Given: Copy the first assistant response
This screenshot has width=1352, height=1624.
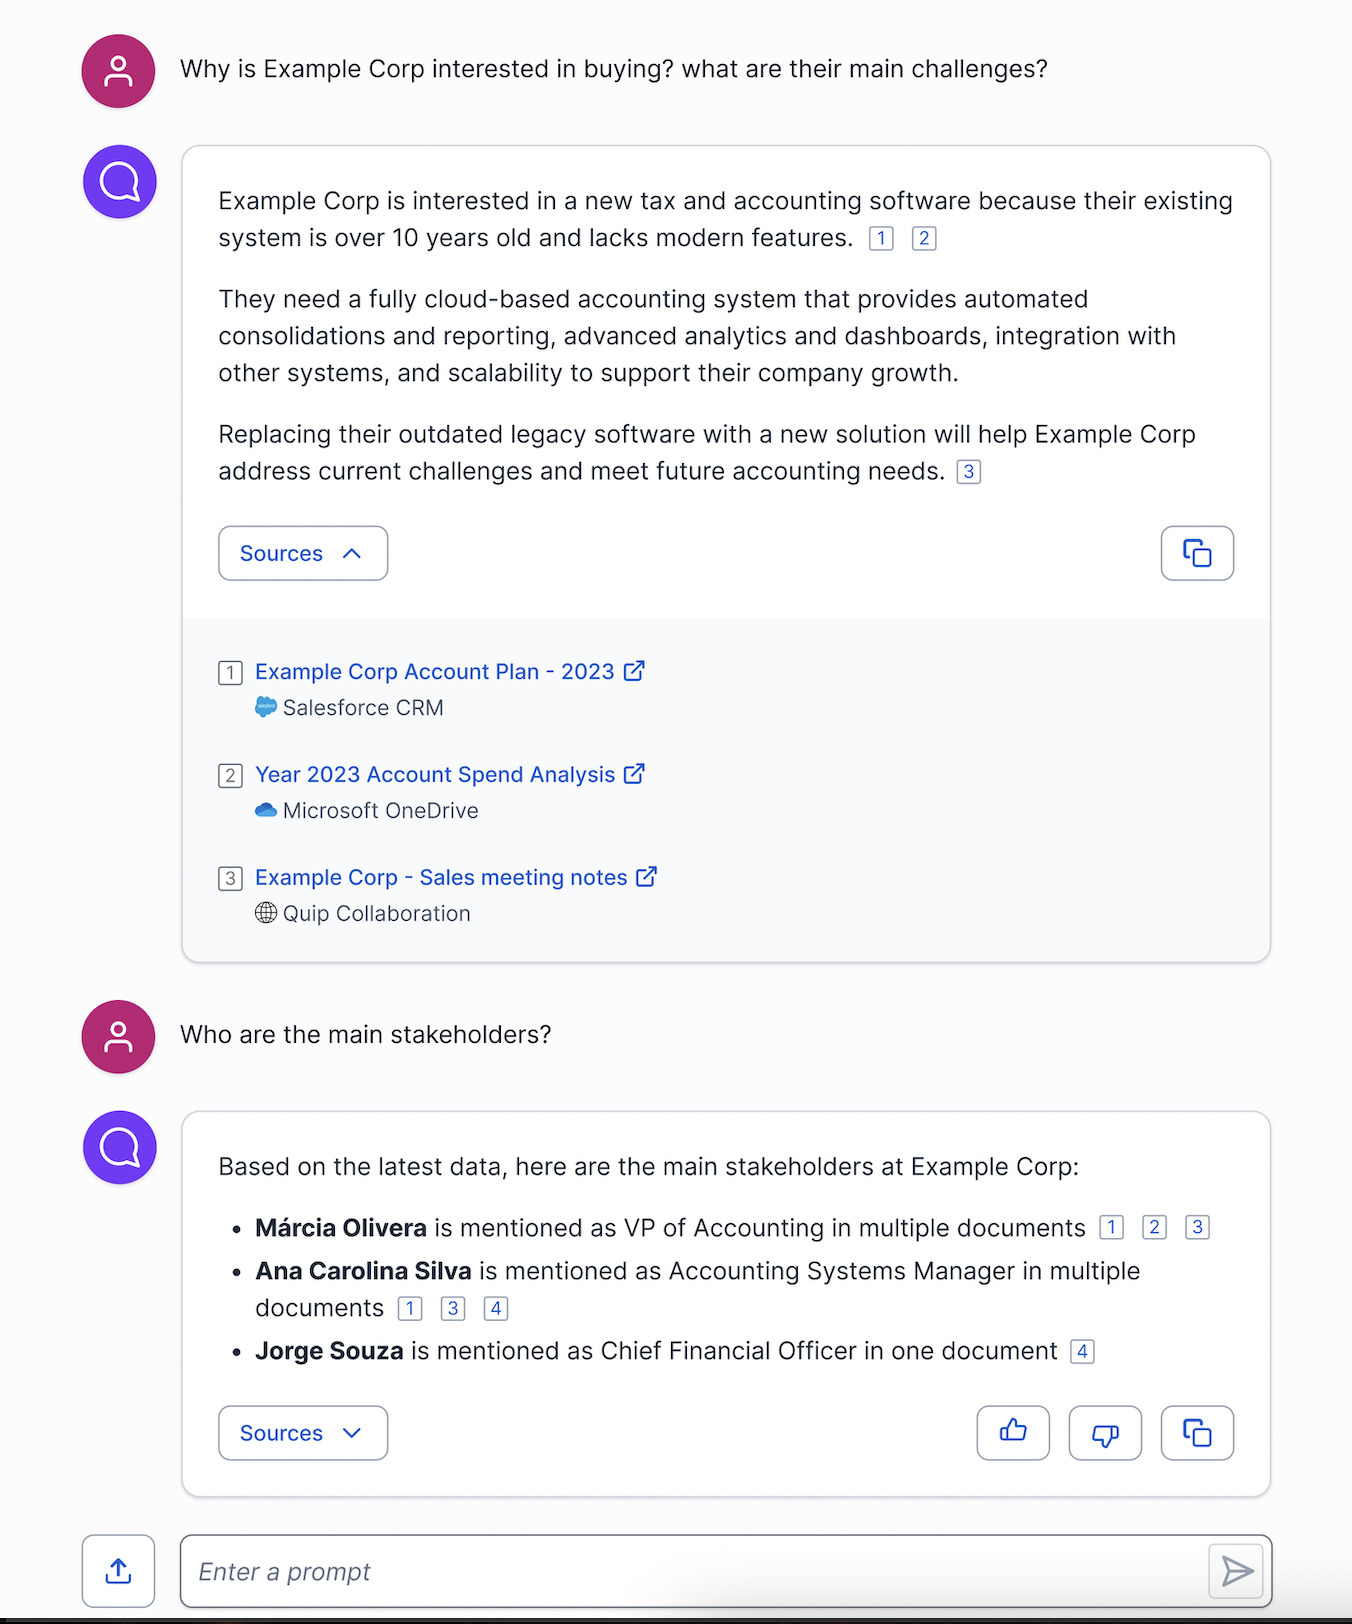Looking at the screenshot, I should pyautogui.click(x=1197, y=553).
